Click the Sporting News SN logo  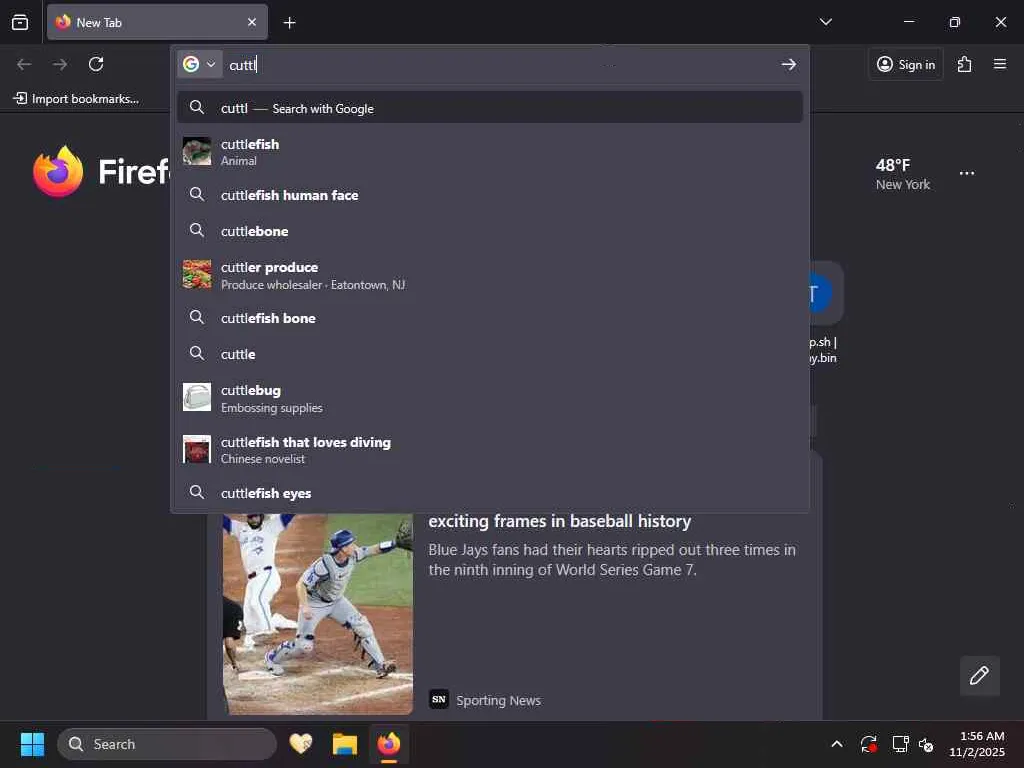point(439,699)
